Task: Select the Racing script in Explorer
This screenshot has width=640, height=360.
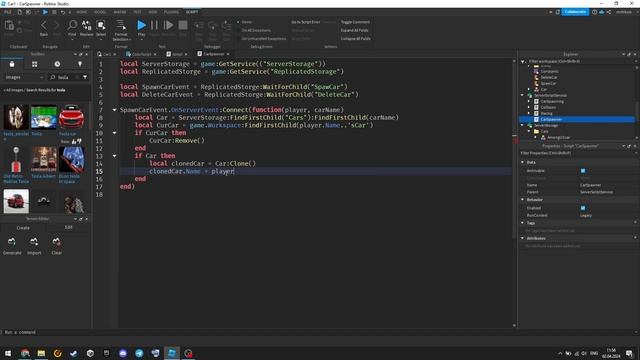Action: [x=546, y=113]
